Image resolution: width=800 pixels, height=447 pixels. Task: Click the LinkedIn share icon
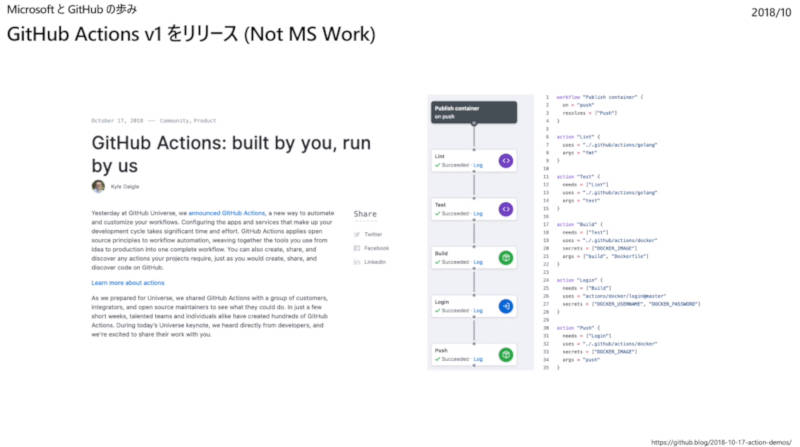pos(357,262)
